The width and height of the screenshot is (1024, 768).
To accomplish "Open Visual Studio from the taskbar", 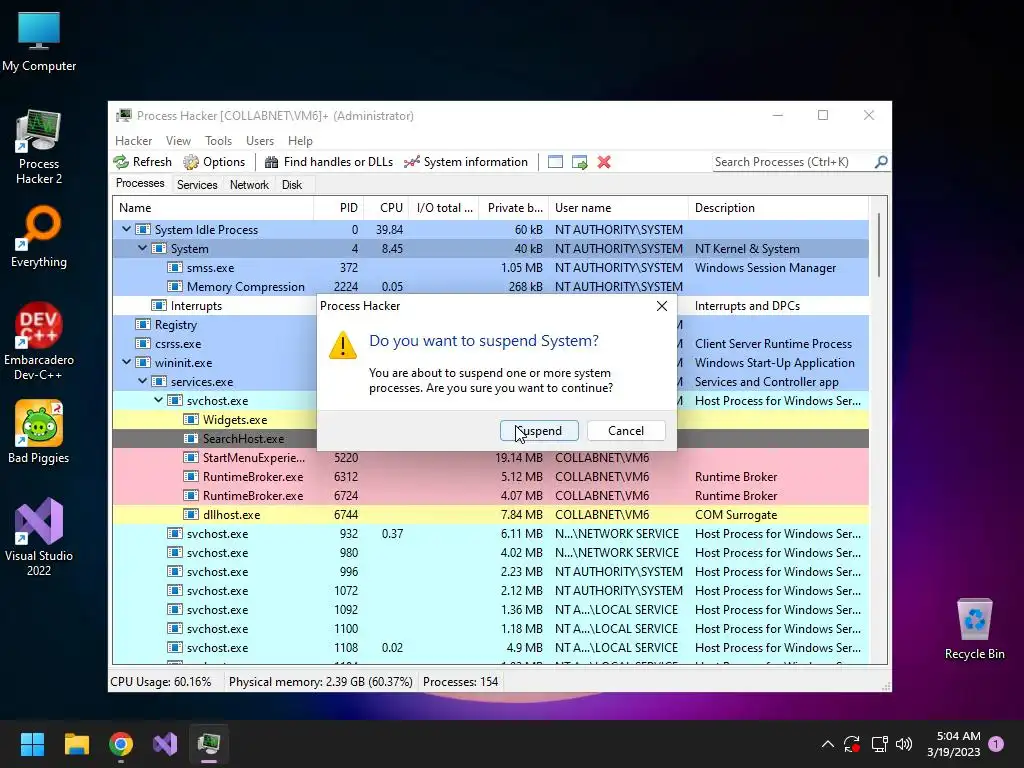I will (165, 744).
